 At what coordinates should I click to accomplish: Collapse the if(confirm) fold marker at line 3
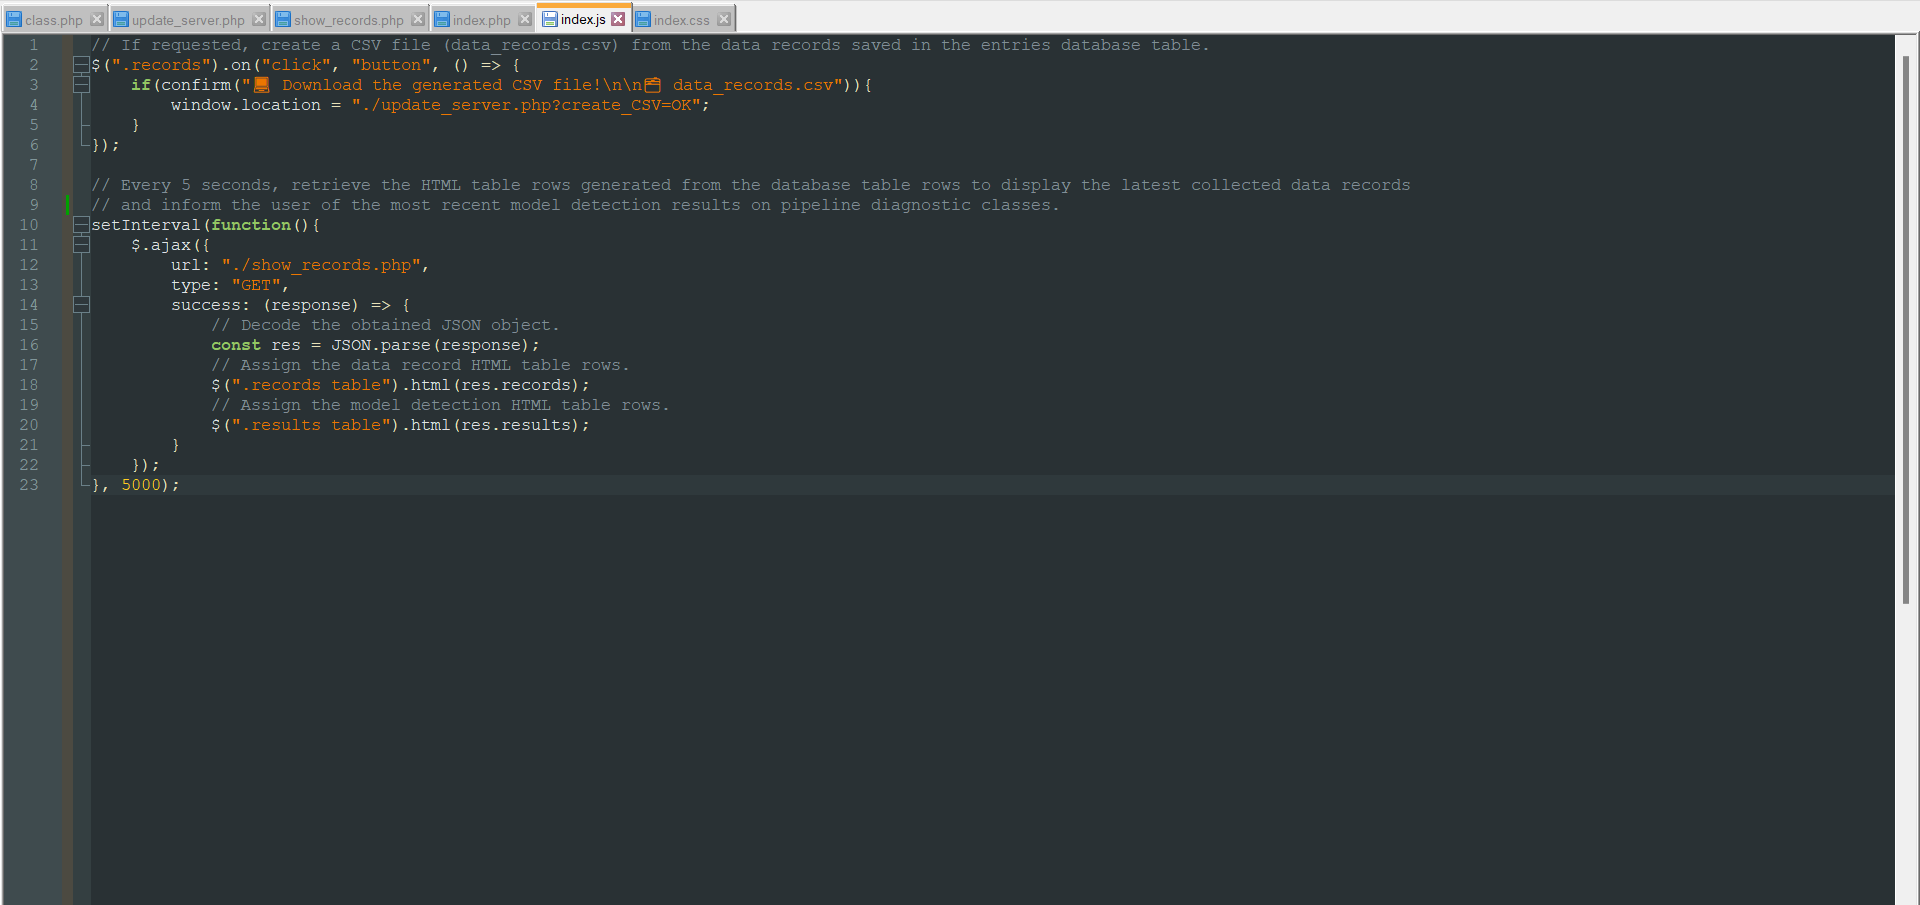[80, 85]
